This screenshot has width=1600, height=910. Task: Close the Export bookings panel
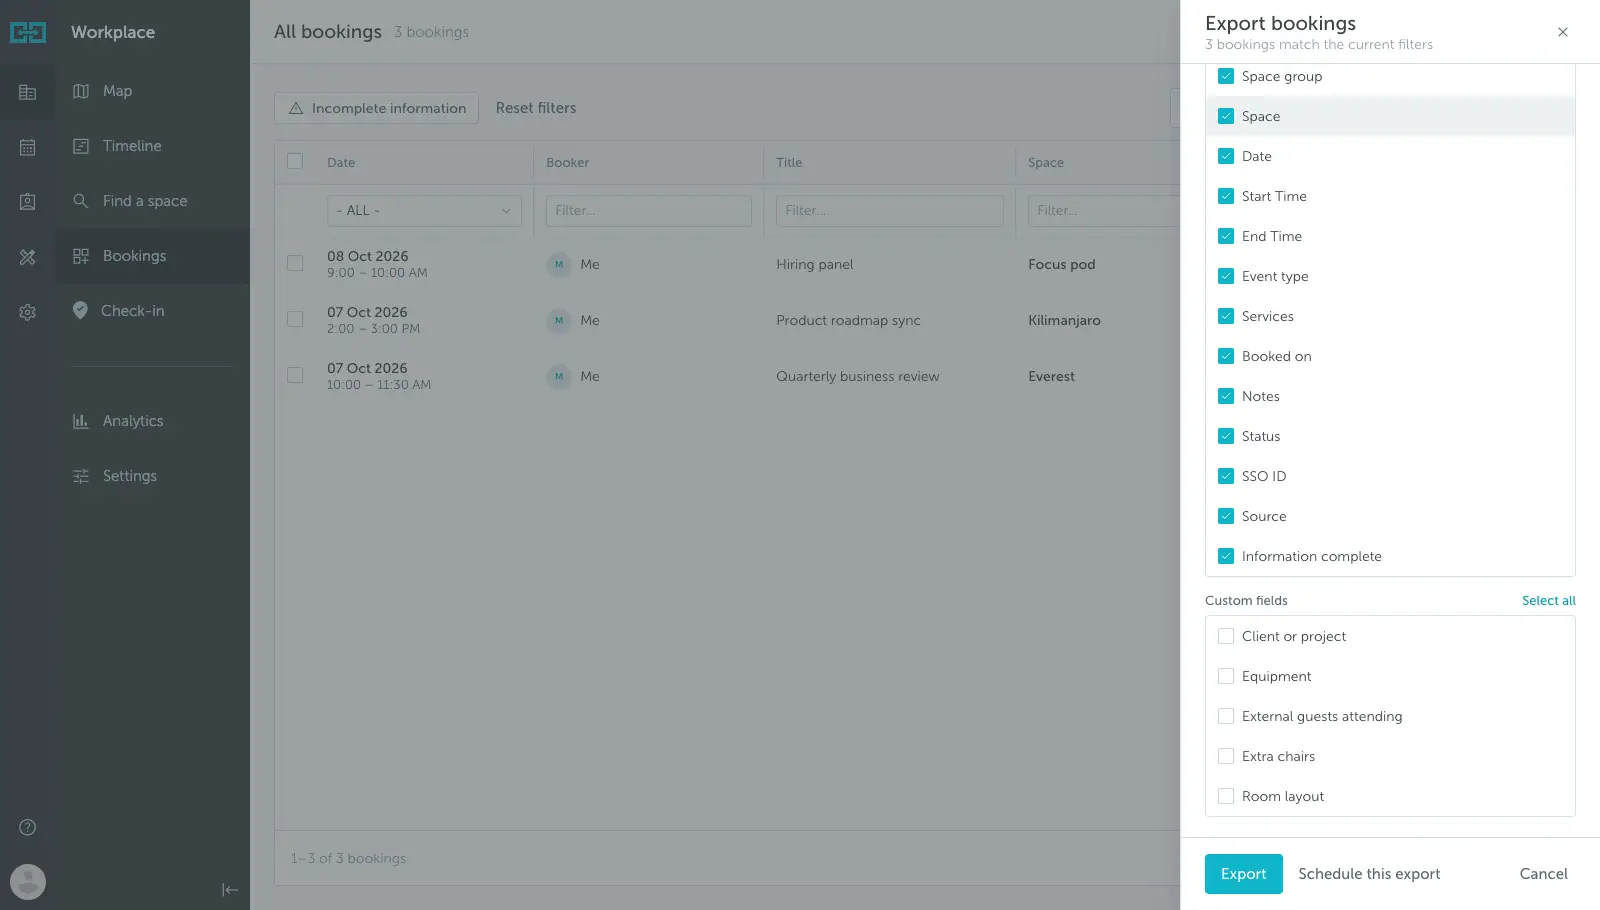point(1563,32)
